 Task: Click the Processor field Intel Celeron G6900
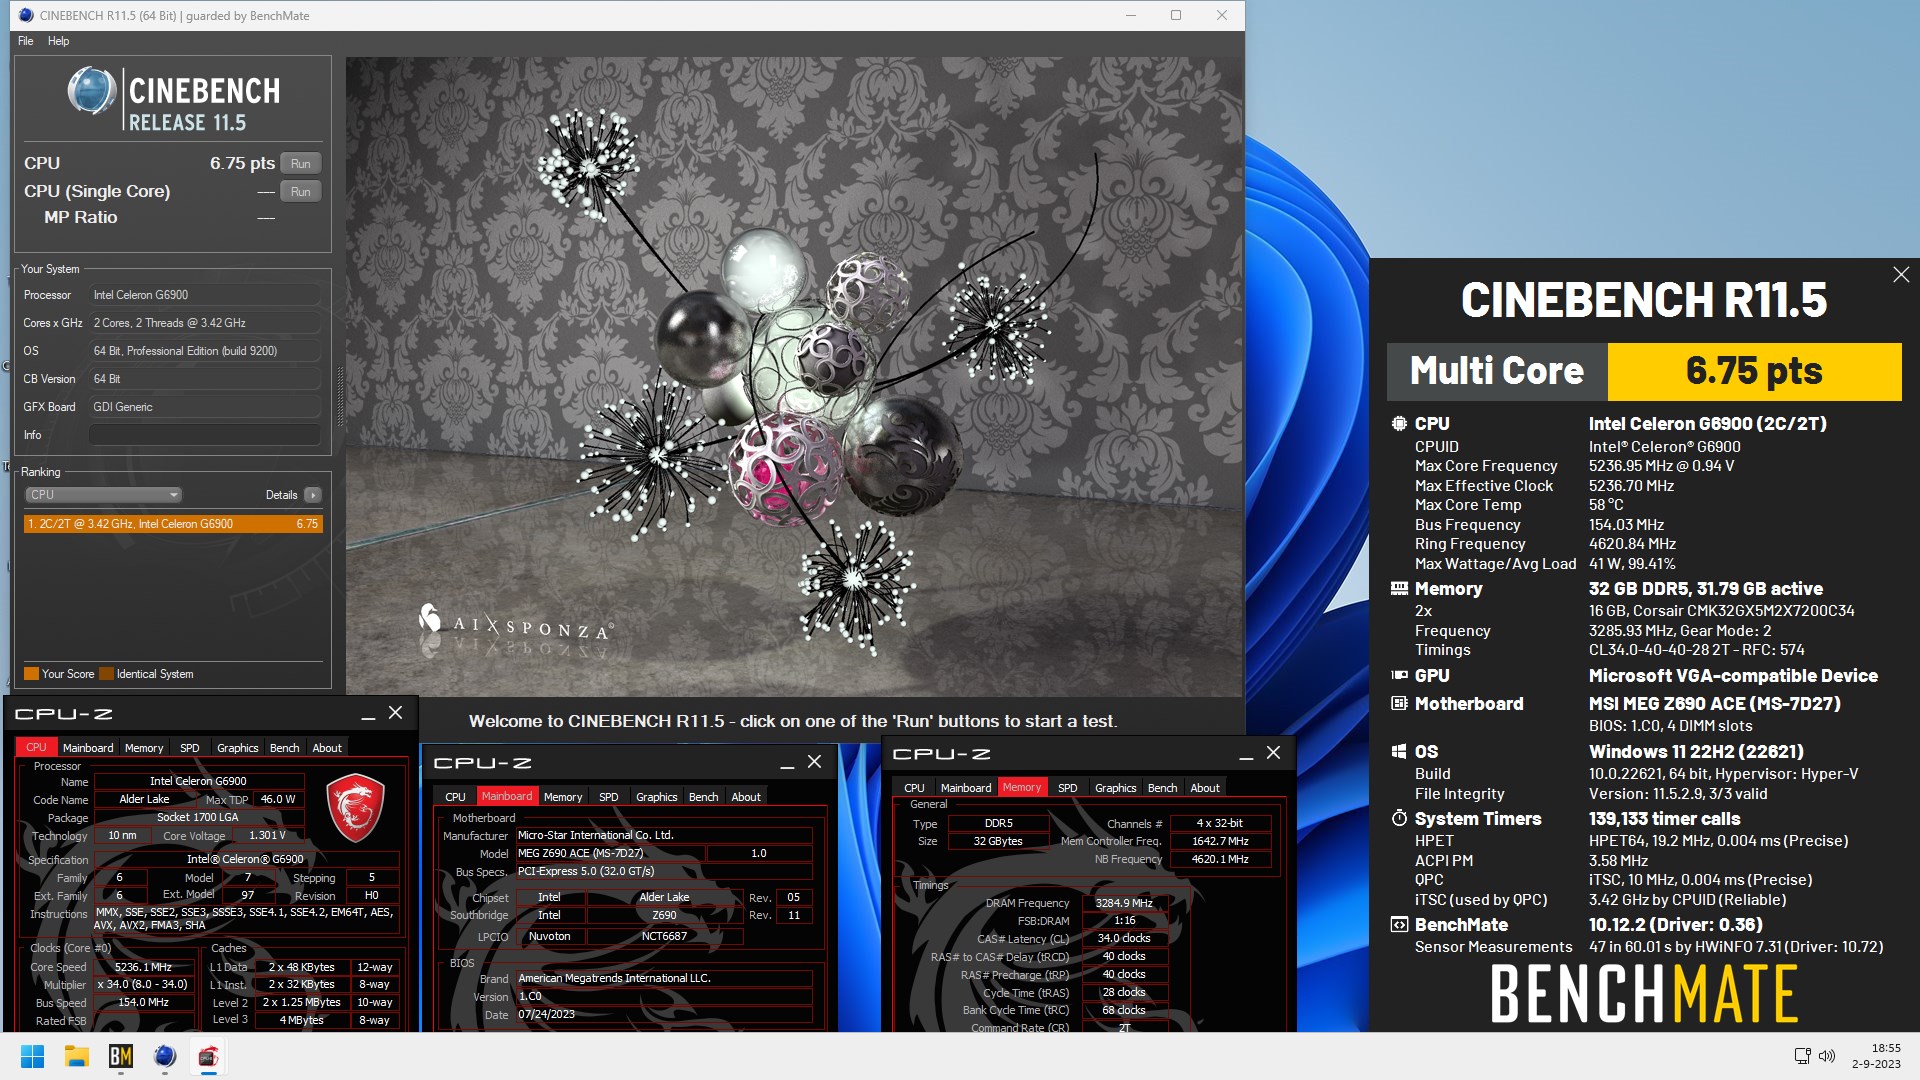[205, 295]
